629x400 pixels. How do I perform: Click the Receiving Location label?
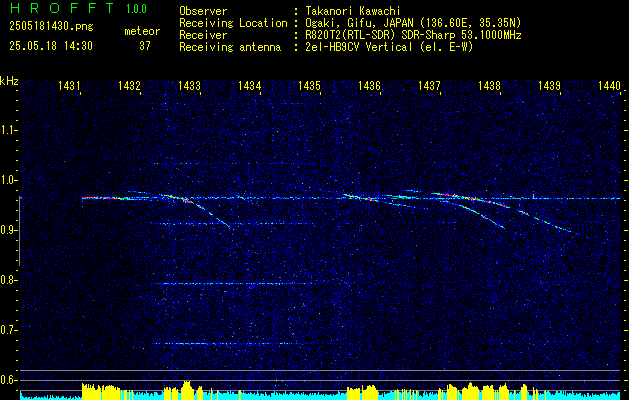click(233, 23)
